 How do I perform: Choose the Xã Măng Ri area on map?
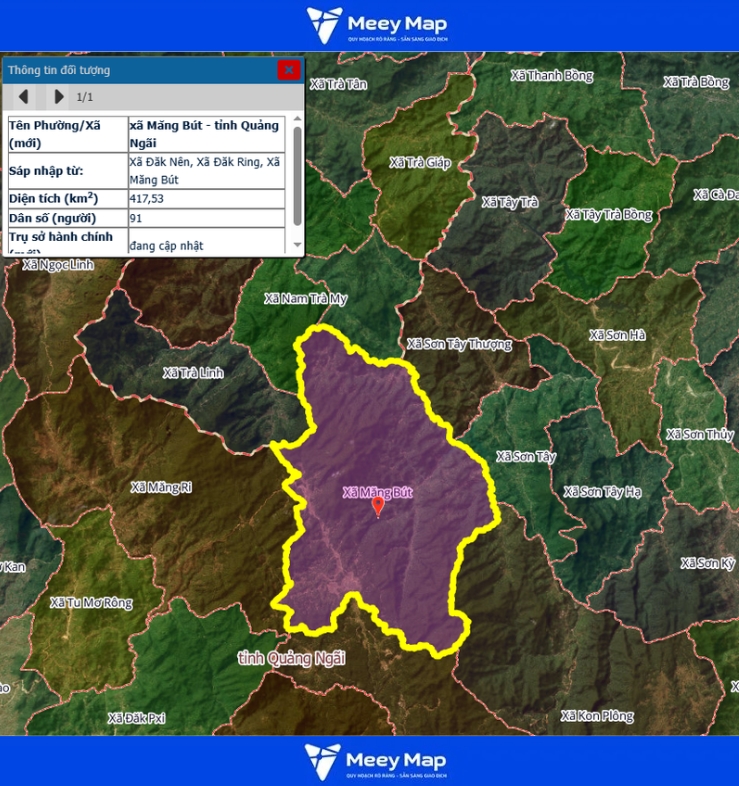(x=161, y=488)
